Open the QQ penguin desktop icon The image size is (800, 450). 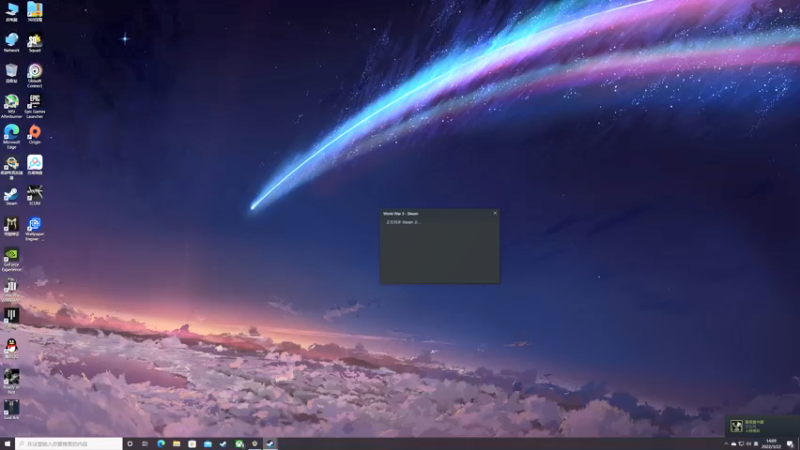point(11,348)
